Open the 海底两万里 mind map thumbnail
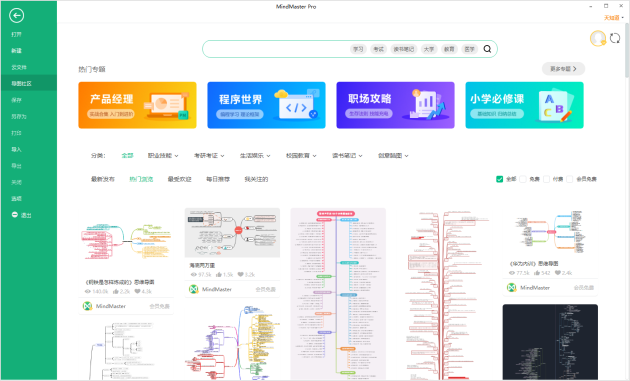The width and height of the screenshot is (630, 381). pos(232,233)
